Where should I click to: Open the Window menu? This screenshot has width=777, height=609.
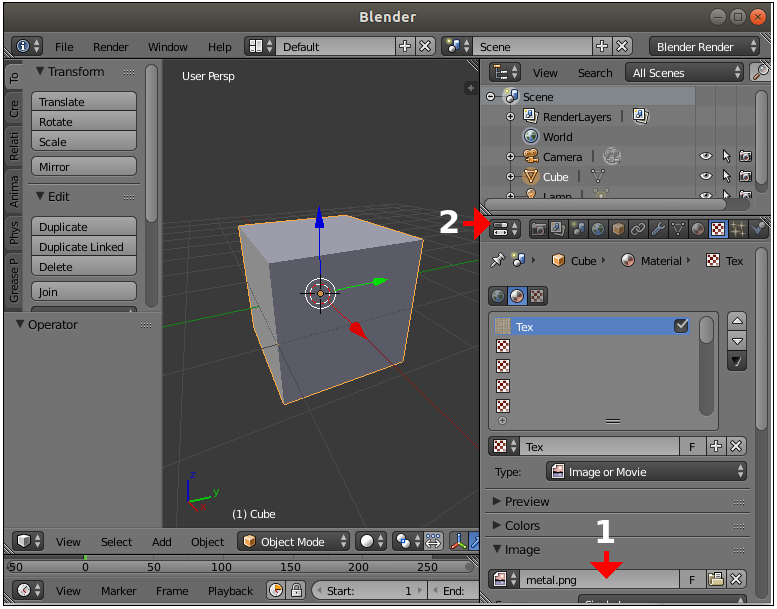tap(167, 47)
